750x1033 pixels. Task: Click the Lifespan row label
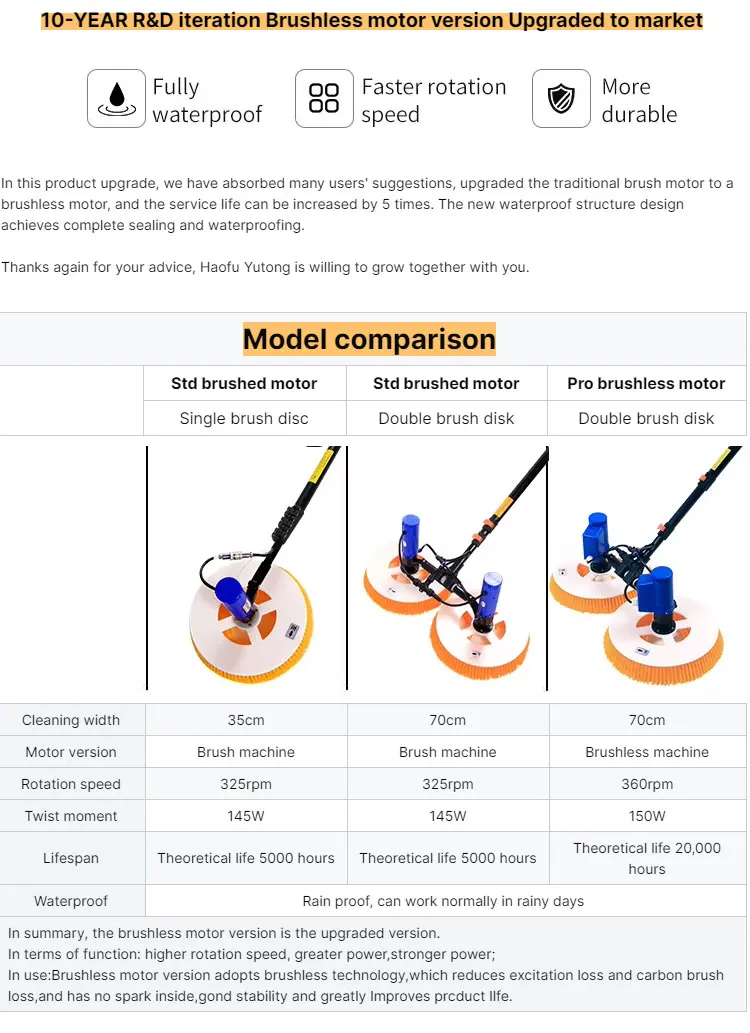pyautogui.click(x=71, y=858)
